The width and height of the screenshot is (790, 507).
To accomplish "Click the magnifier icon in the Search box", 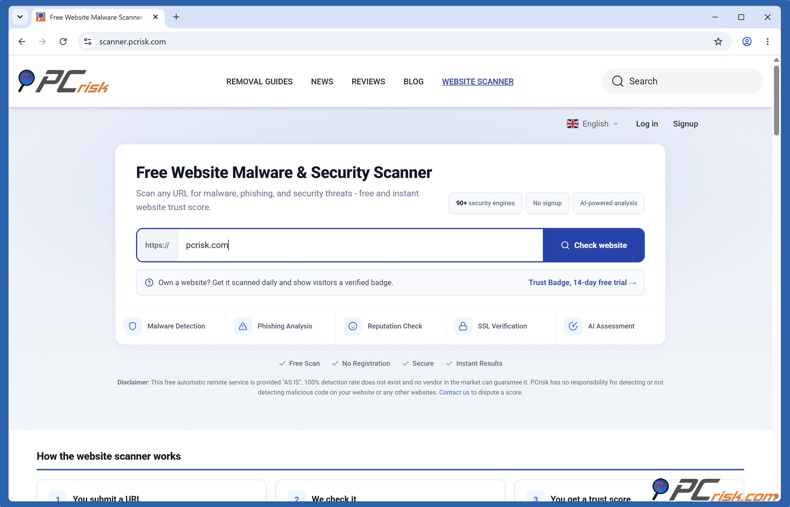I will 617,81.
